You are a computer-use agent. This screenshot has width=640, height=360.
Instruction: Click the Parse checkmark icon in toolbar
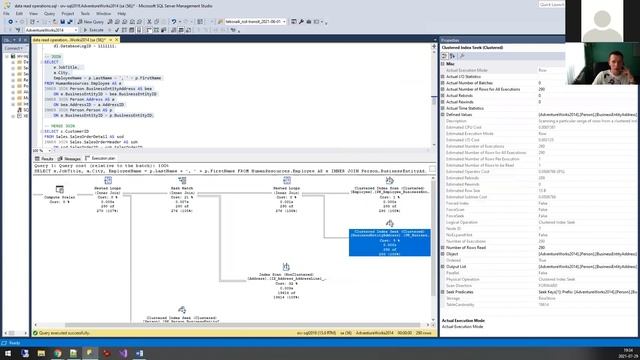[117, 30]
